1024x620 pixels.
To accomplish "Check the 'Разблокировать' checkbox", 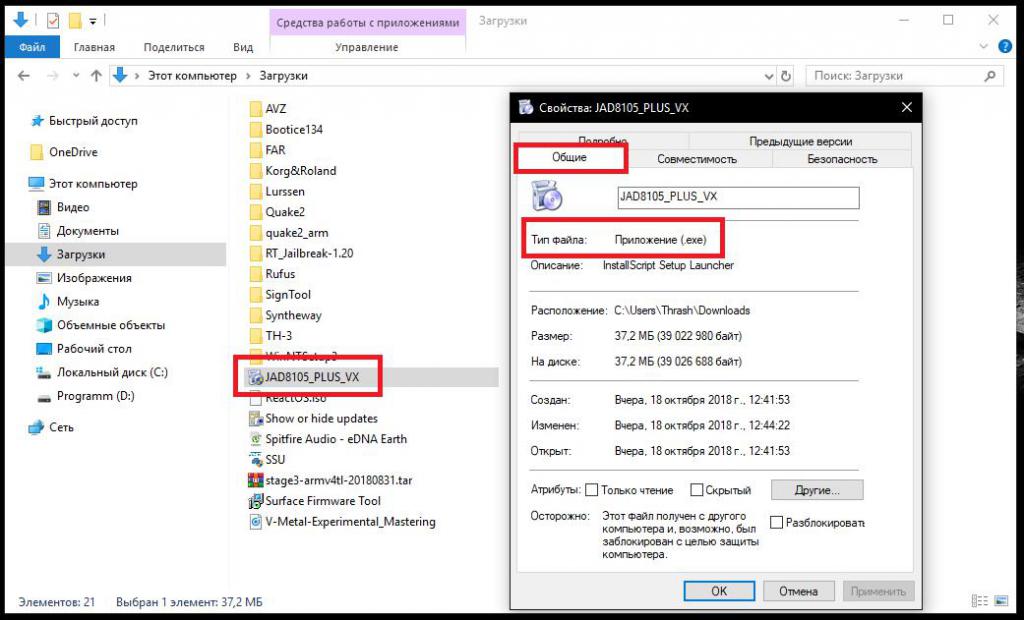I will pyautogui.click(x=776, y=522).
